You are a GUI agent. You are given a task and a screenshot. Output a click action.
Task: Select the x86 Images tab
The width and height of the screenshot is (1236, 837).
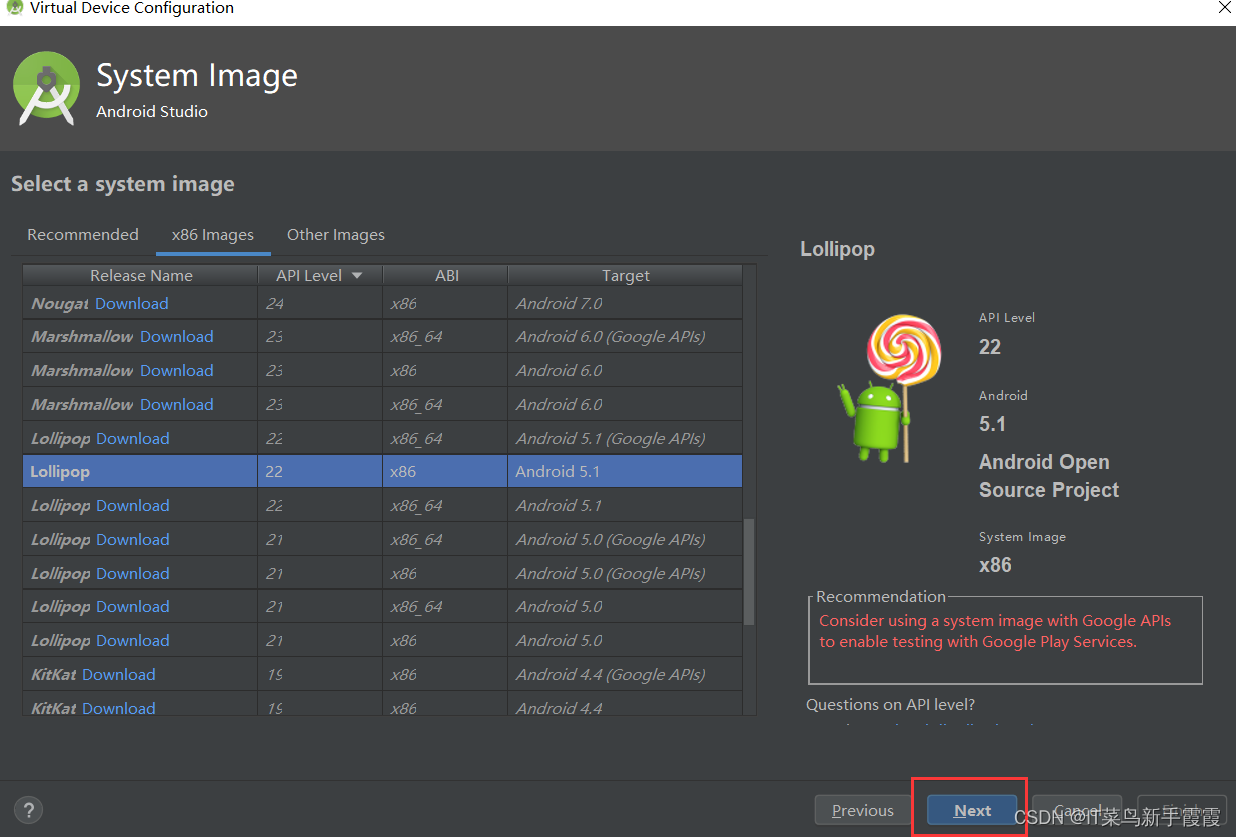[213, 234]
